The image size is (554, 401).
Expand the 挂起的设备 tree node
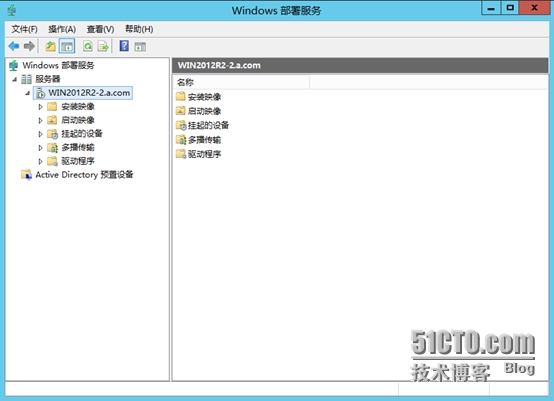(40, 134)
